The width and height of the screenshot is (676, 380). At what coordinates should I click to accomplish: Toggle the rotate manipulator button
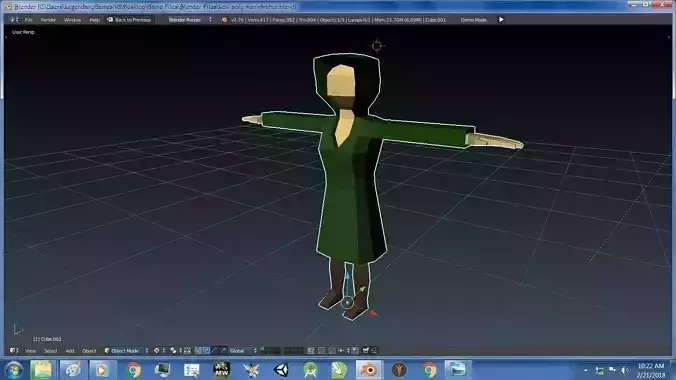214,351
